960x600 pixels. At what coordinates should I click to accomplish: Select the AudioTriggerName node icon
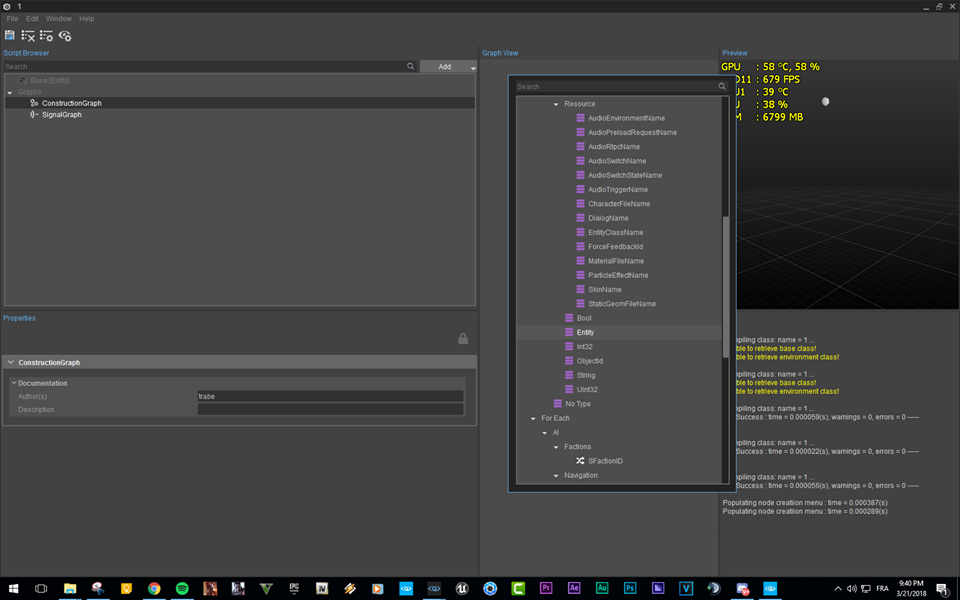click(580, 189)
